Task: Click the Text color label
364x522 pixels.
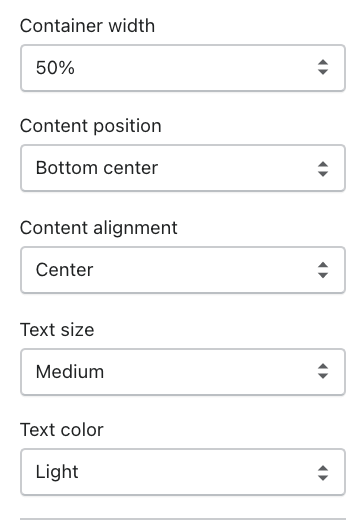Action: click(x=62, y=430)
